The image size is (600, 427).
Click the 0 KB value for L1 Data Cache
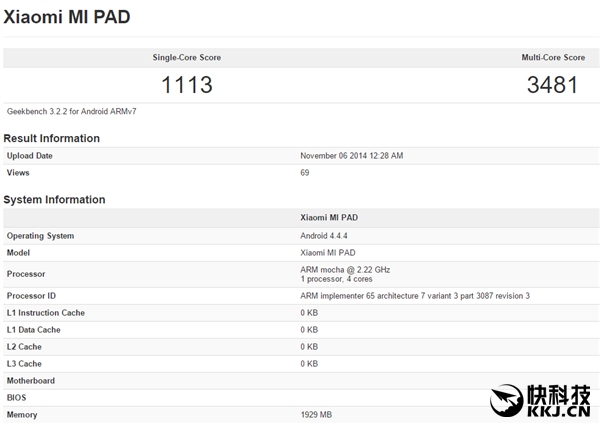pos(309,330)
